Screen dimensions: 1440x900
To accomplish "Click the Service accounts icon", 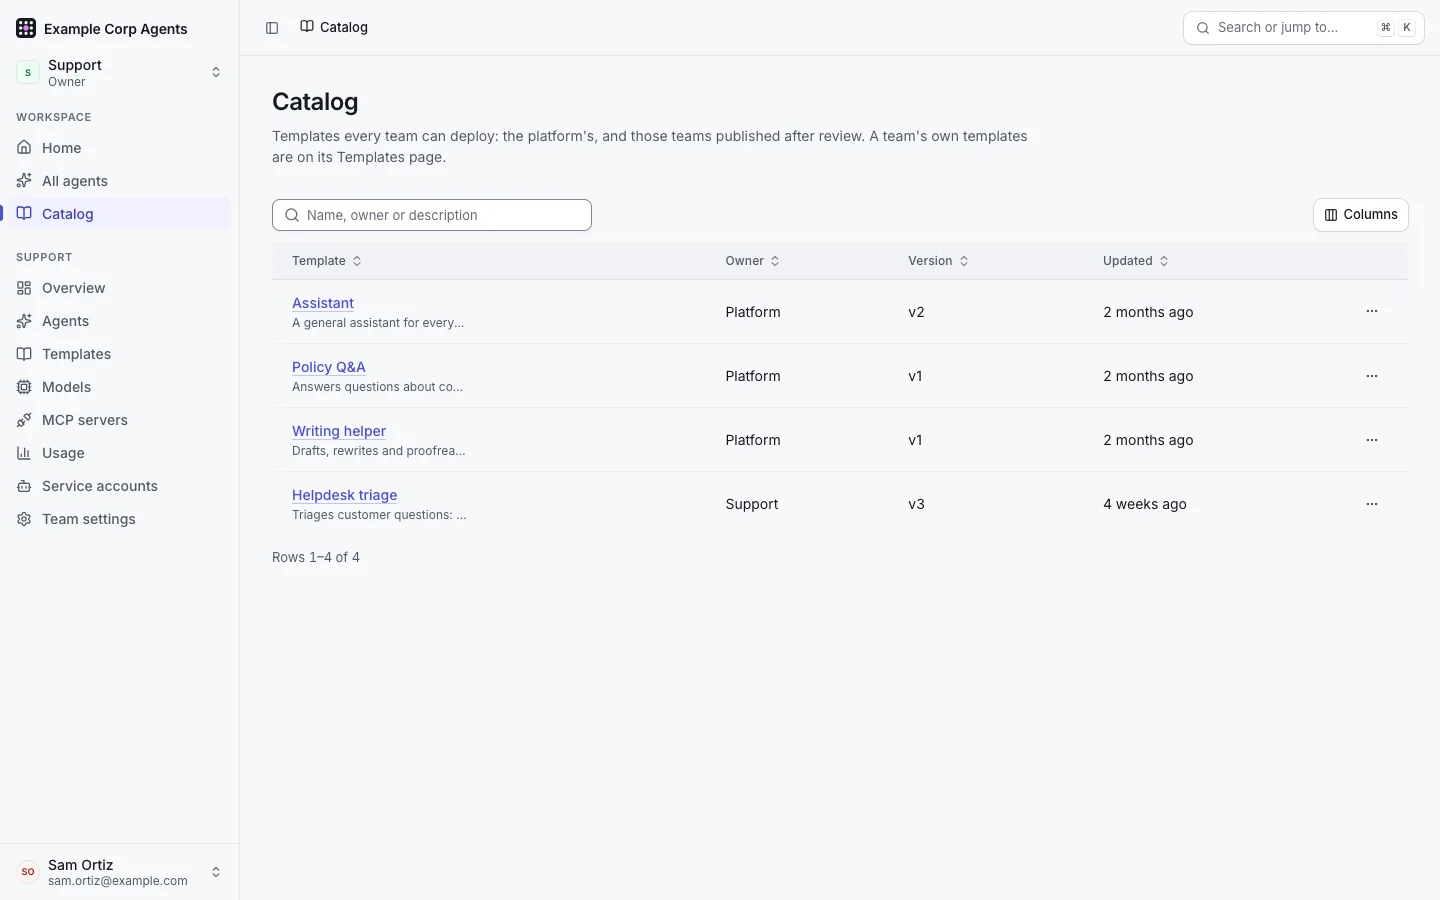I will click(24, 486).
